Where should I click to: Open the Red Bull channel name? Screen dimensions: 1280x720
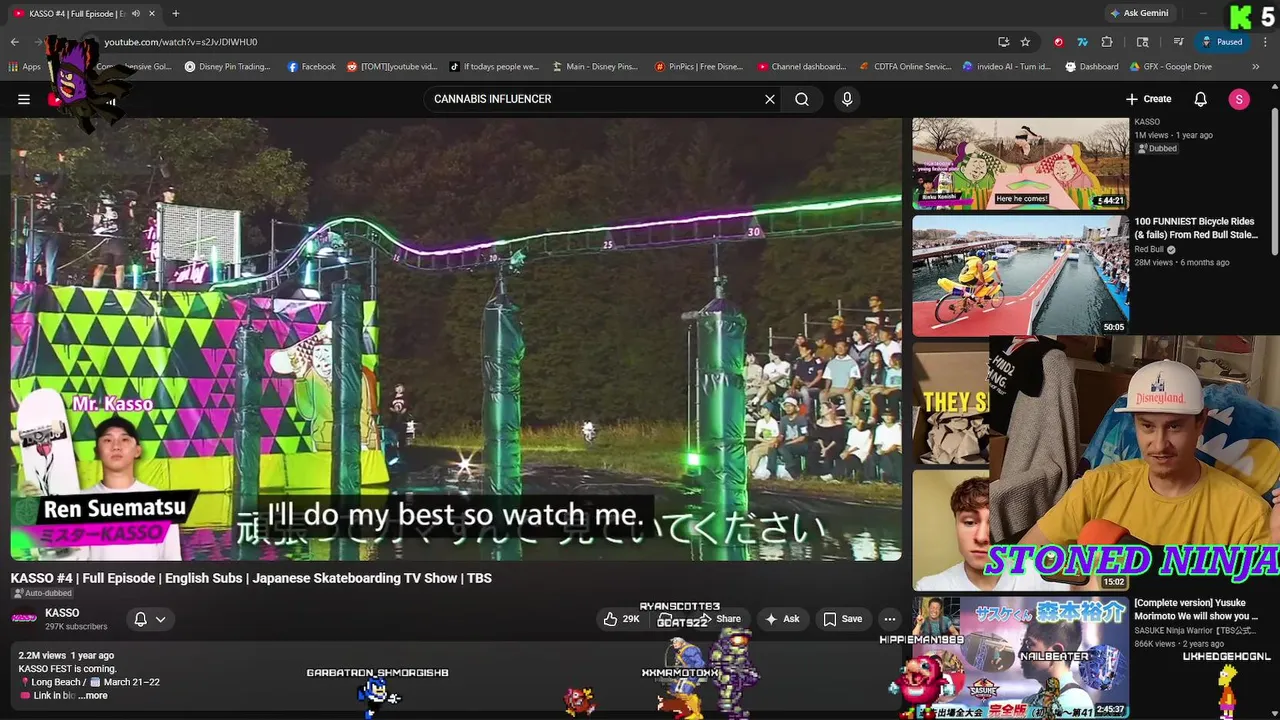pyautogui.click(x=1149, y=249)
